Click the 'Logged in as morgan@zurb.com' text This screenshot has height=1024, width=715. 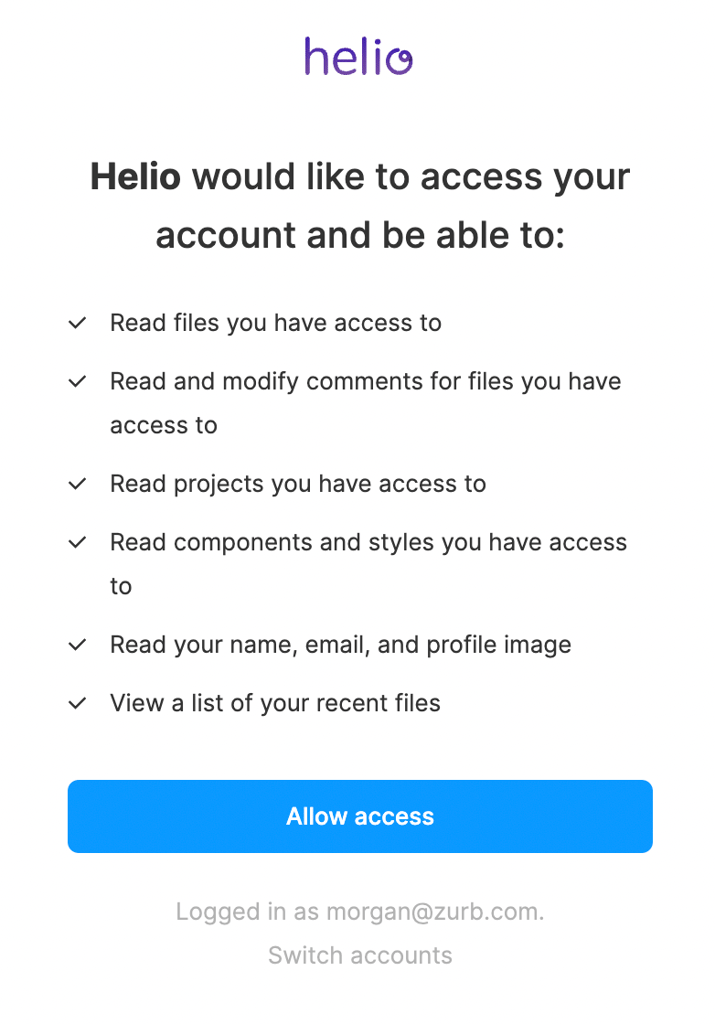click(360, 912)
